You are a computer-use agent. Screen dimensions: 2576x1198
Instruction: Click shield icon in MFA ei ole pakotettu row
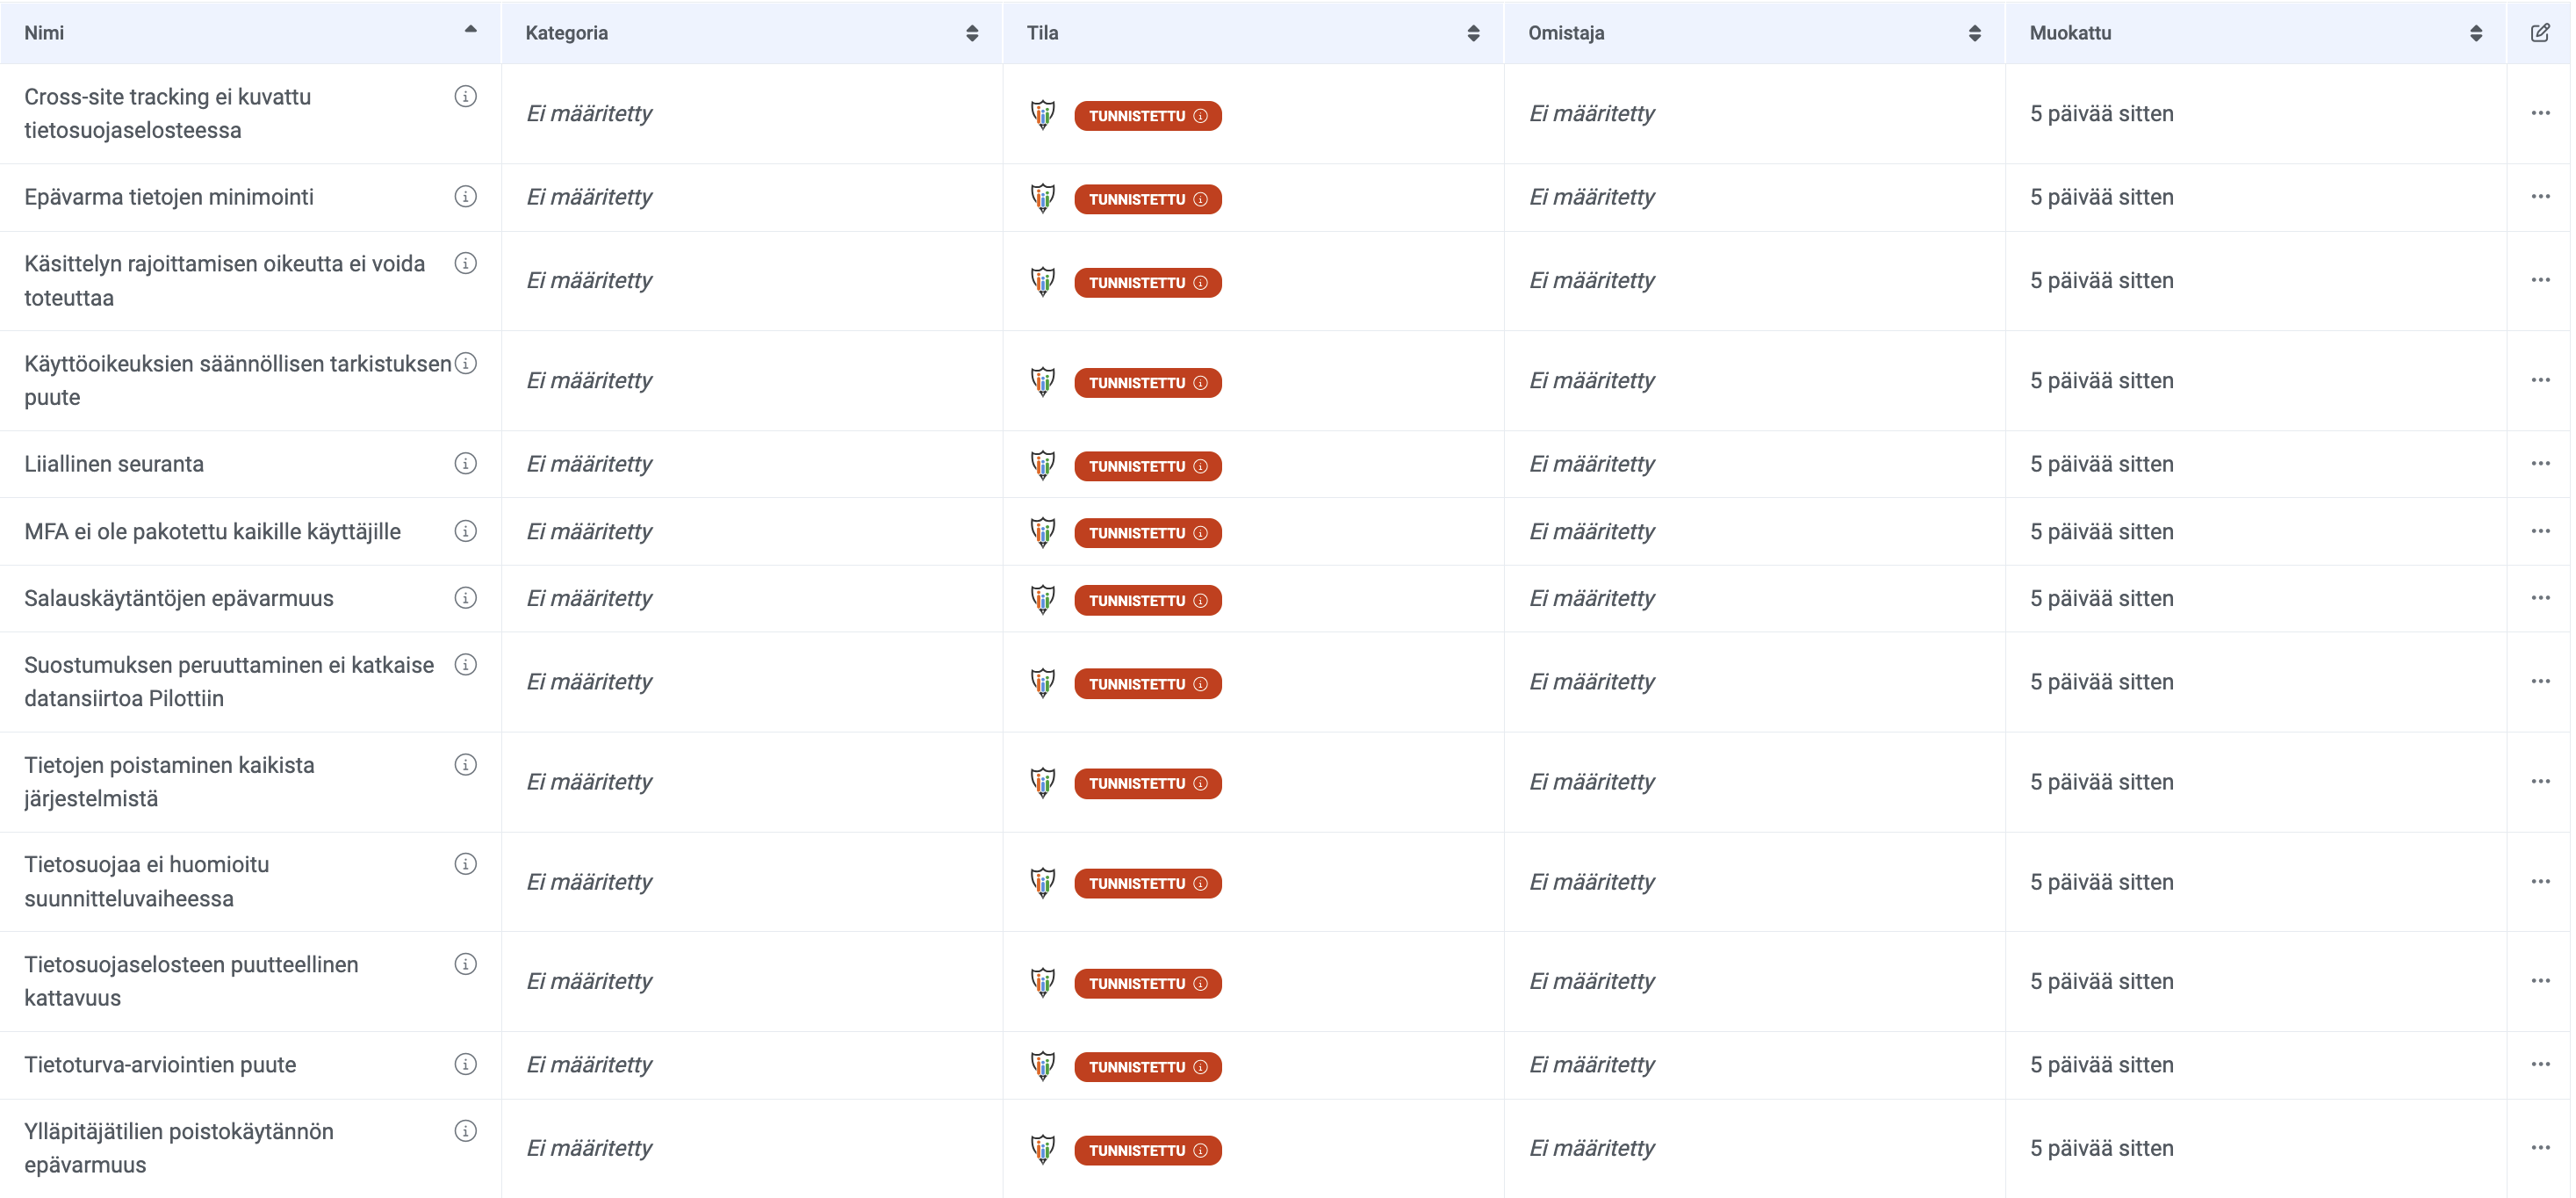click(x=1042, y=531)
